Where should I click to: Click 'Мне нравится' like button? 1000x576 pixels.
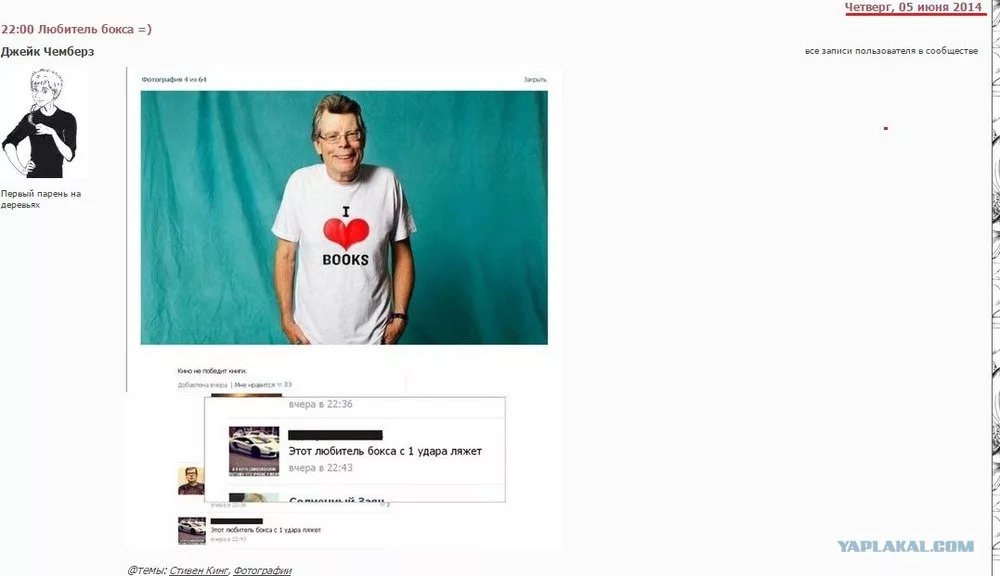pyautogui.click(x=254, y=385)
